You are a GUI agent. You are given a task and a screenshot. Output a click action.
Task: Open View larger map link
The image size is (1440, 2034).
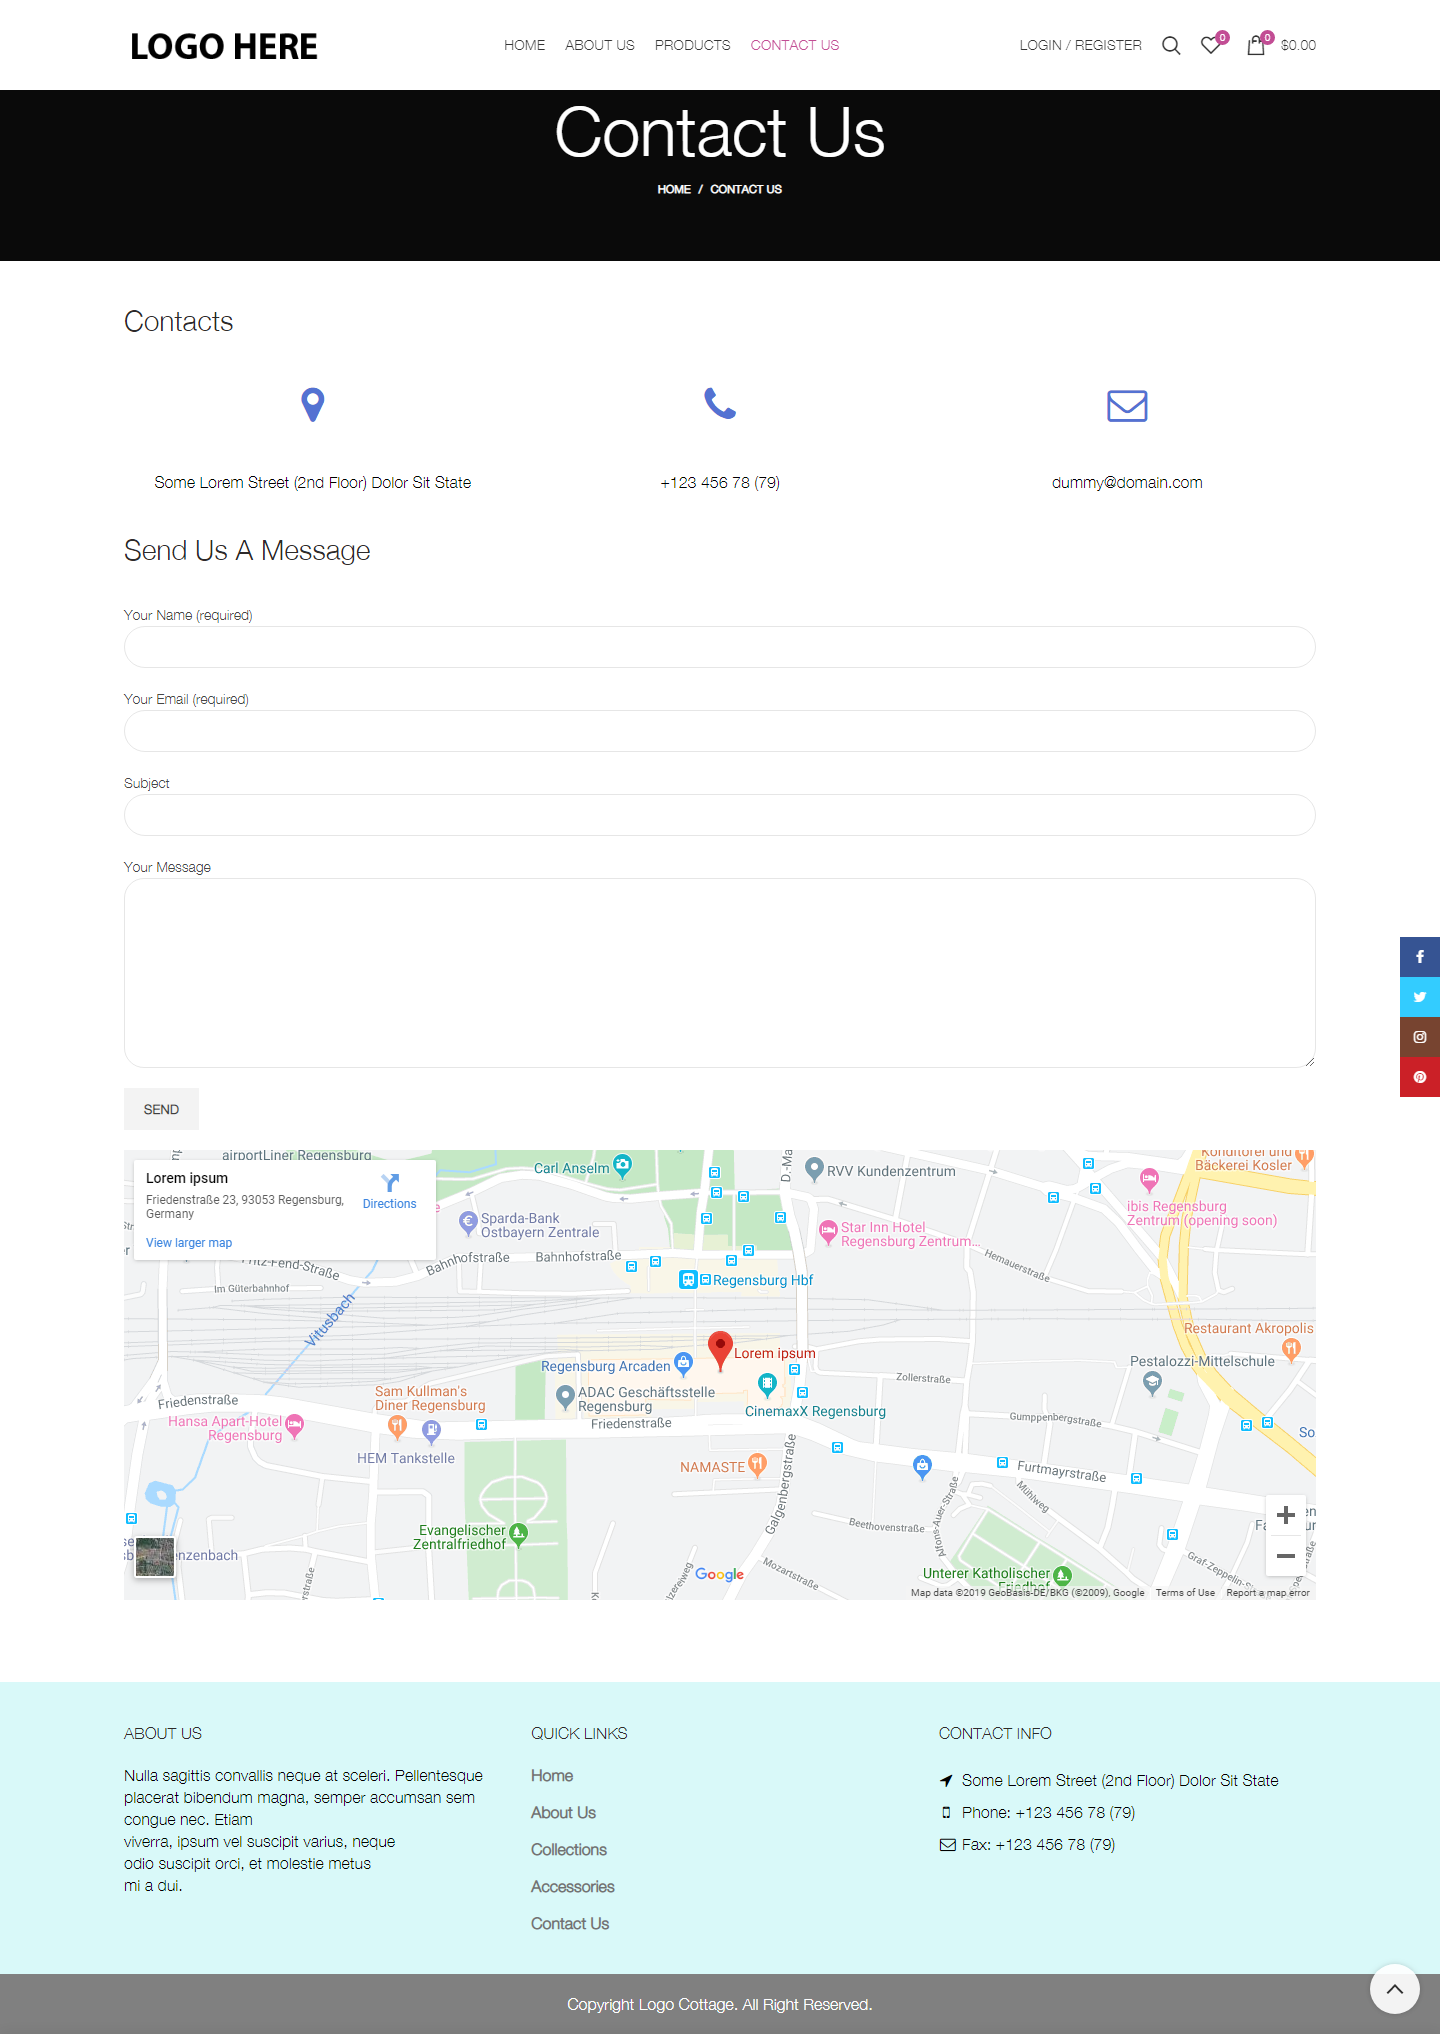(189, 1243)
